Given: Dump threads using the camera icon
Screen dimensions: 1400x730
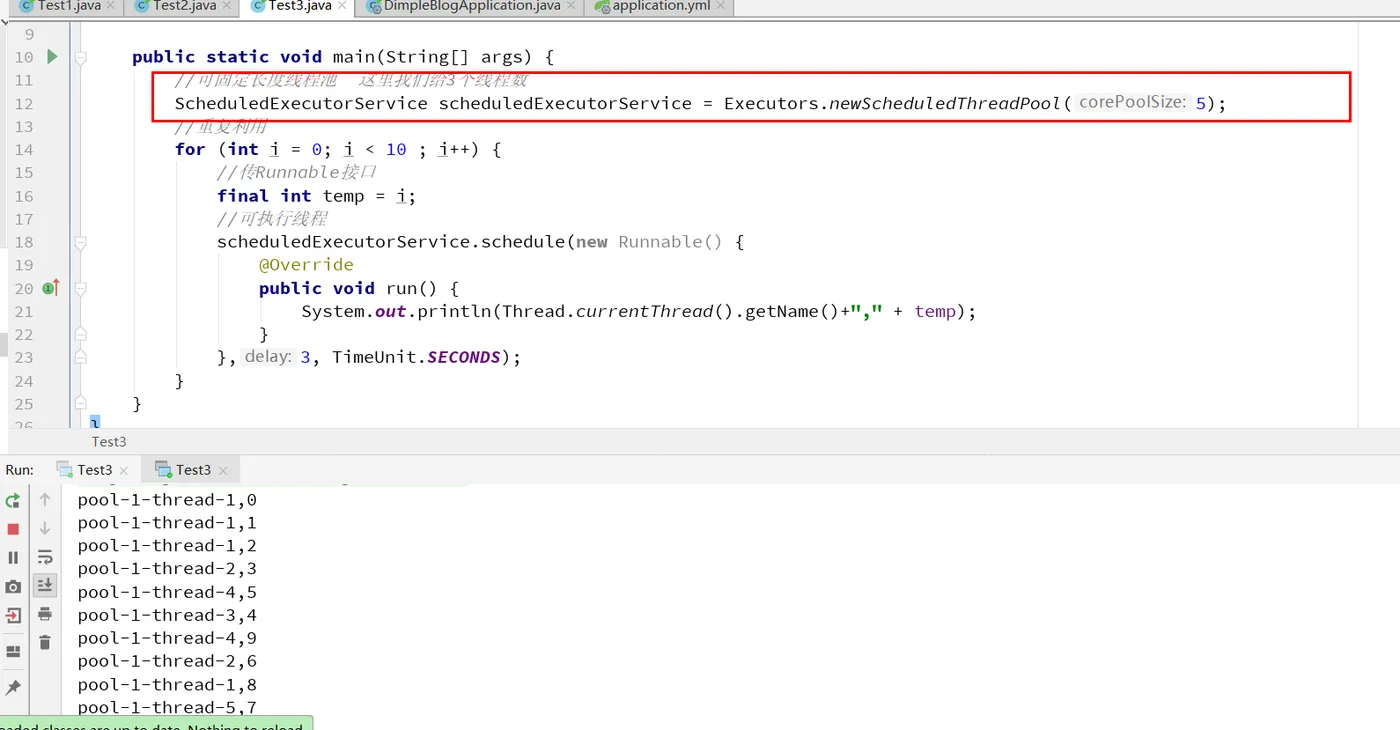Looking at the screenshot, I should pyautogui.click(x=13, y=587).
